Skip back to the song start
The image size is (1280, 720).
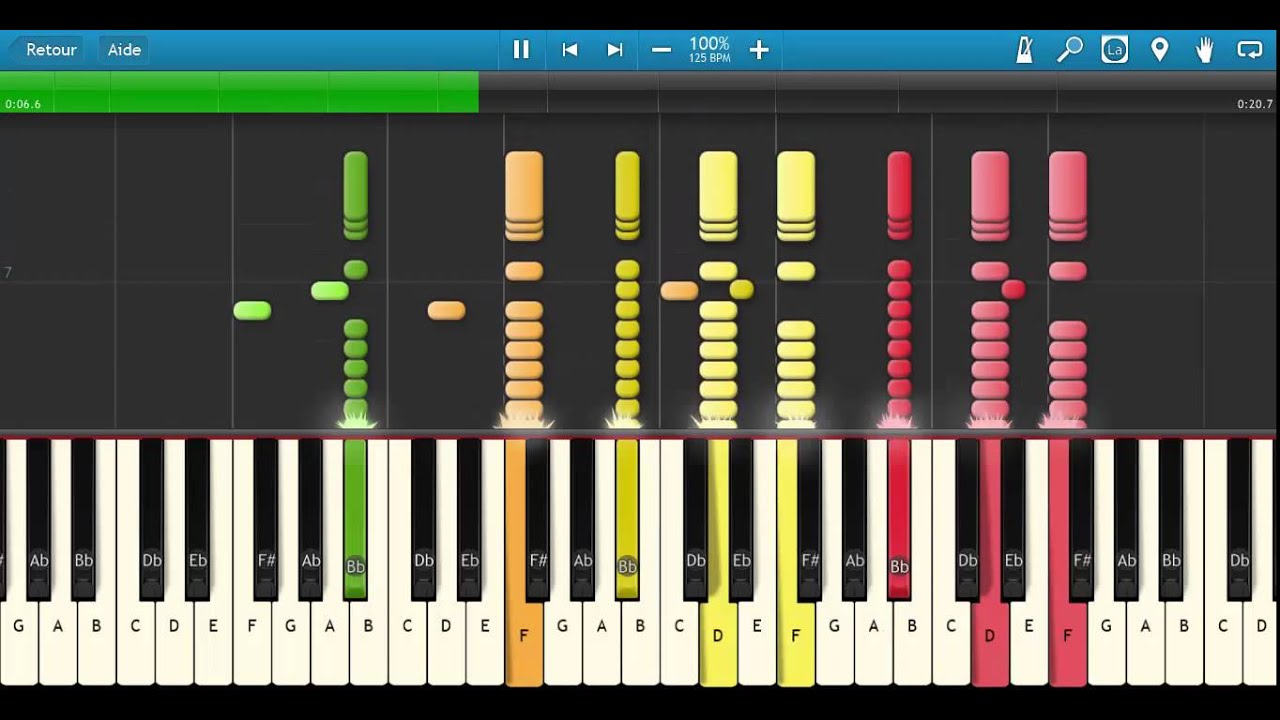point(570,50)
